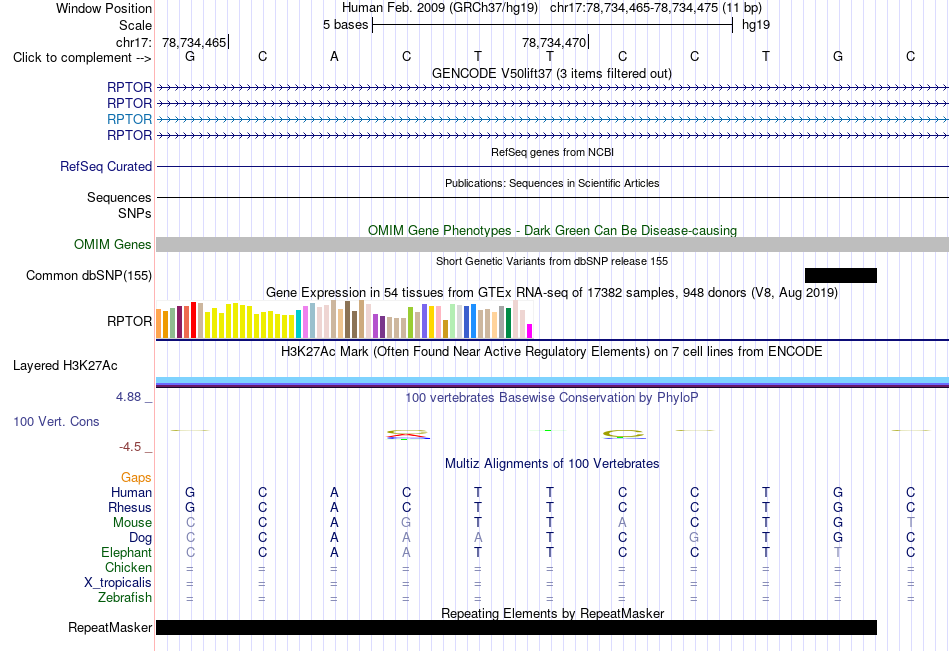Click the Human alignment row label
Viewport: 950px width, 651px height.
pyautogui.click(x=131, y=492)
